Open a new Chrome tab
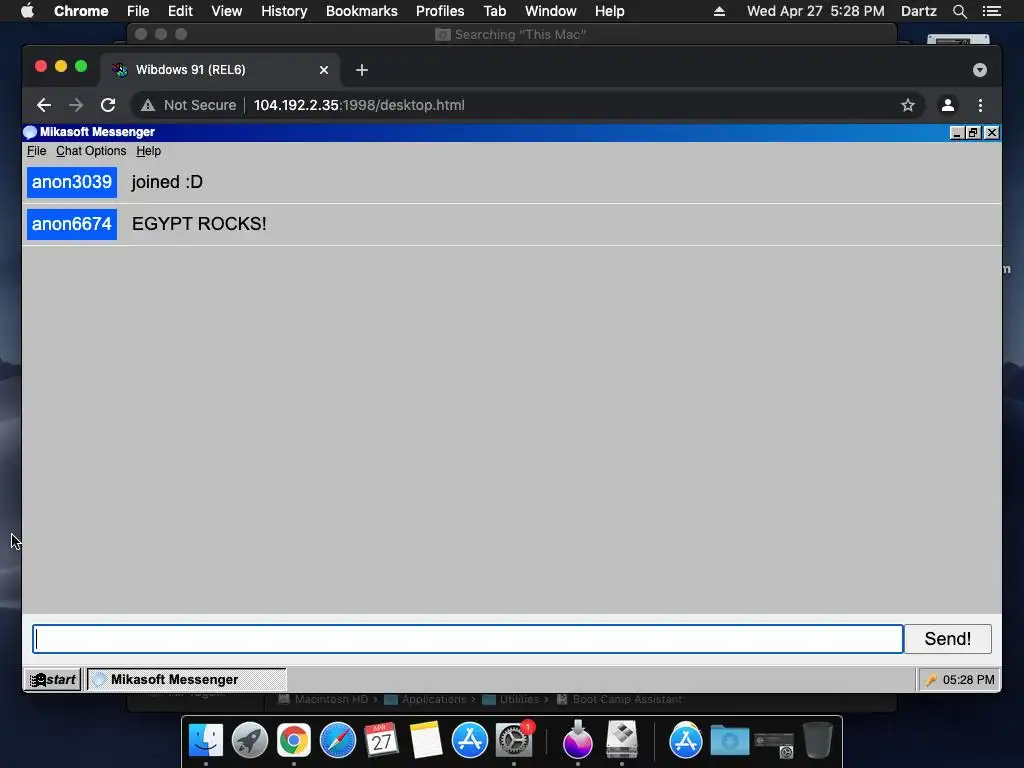The image size is (1024, 768). coord(362,70)
